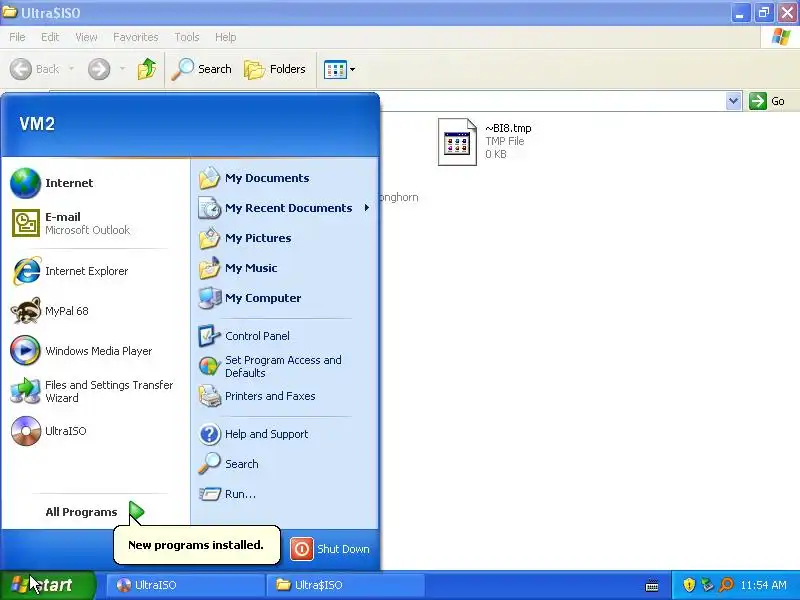Click the Windows flag logo
Viewport: 800px width, 600px height.
[x=781, y=37]
